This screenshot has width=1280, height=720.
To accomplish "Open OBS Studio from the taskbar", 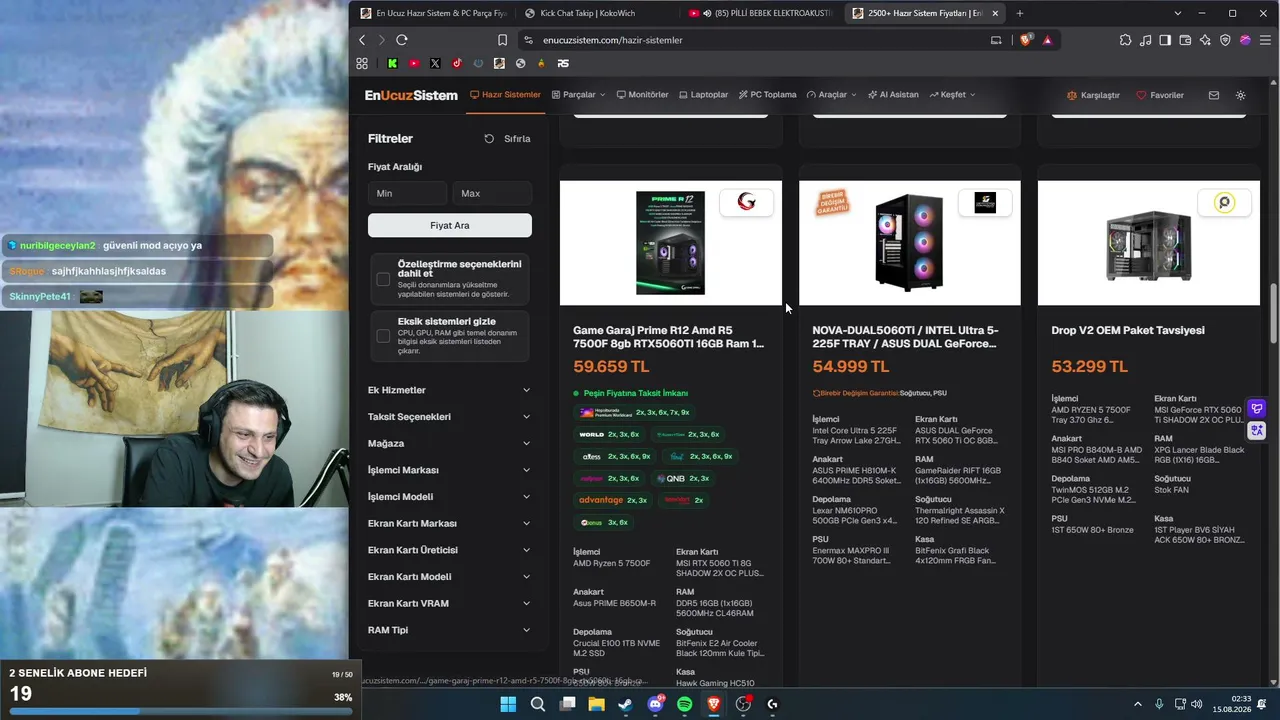I will pyautogui.click(x=743, y=704).
